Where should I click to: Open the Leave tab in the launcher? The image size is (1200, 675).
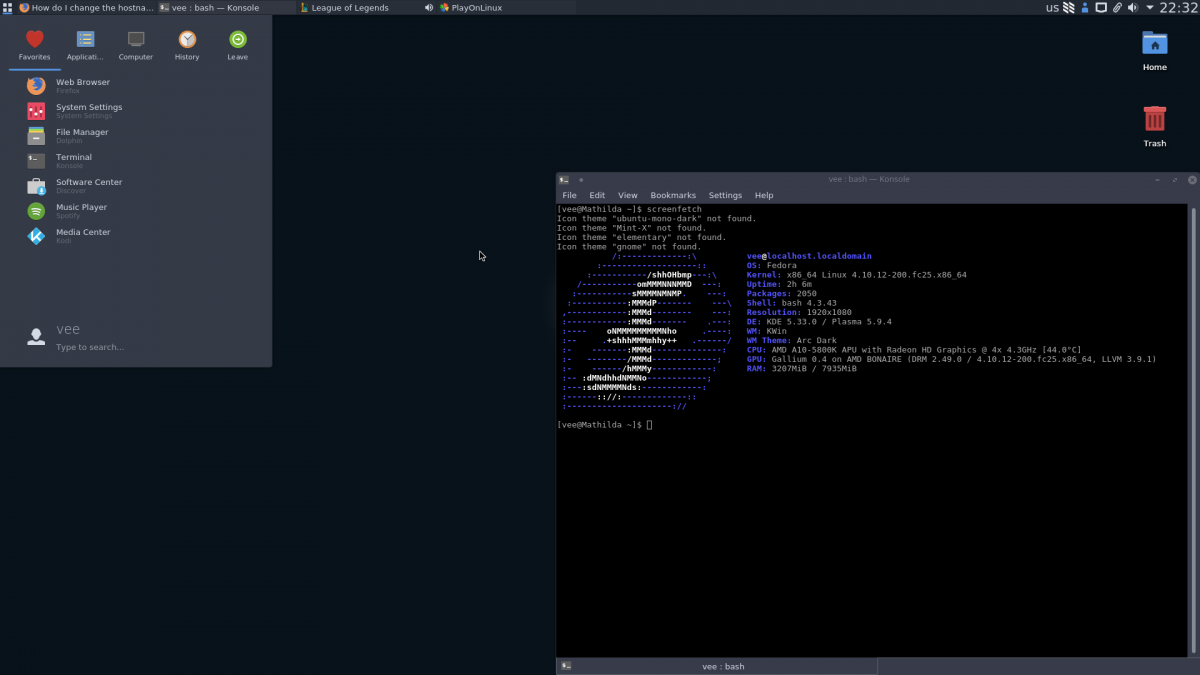[237, 45]
